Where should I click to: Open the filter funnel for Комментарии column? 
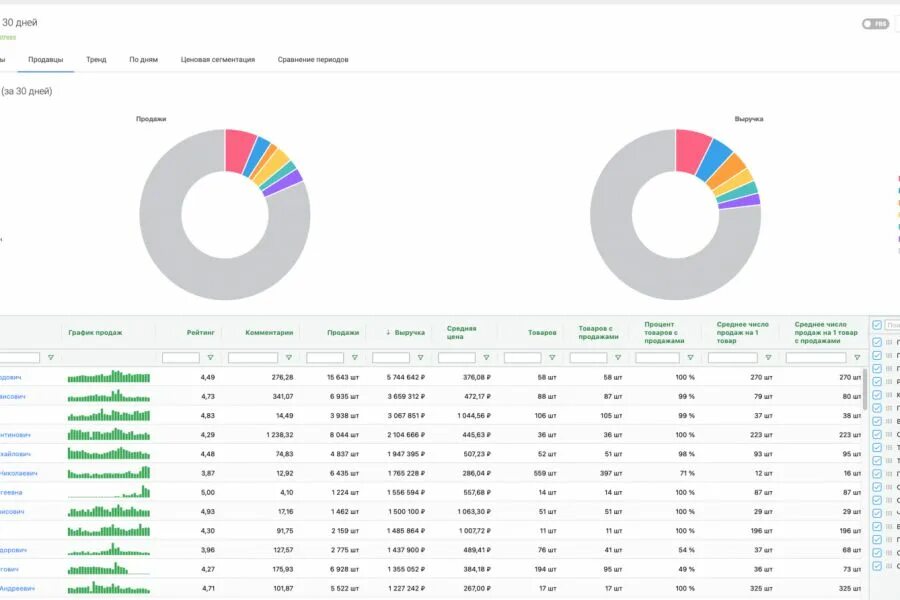(x=289, y=358)
